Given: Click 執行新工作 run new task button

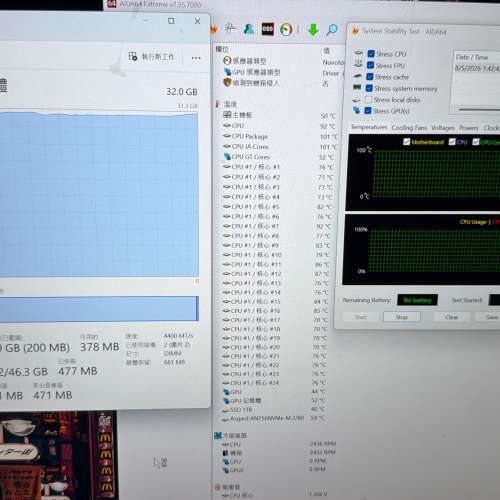Looking at the screenshot, I should coord(152,56).
